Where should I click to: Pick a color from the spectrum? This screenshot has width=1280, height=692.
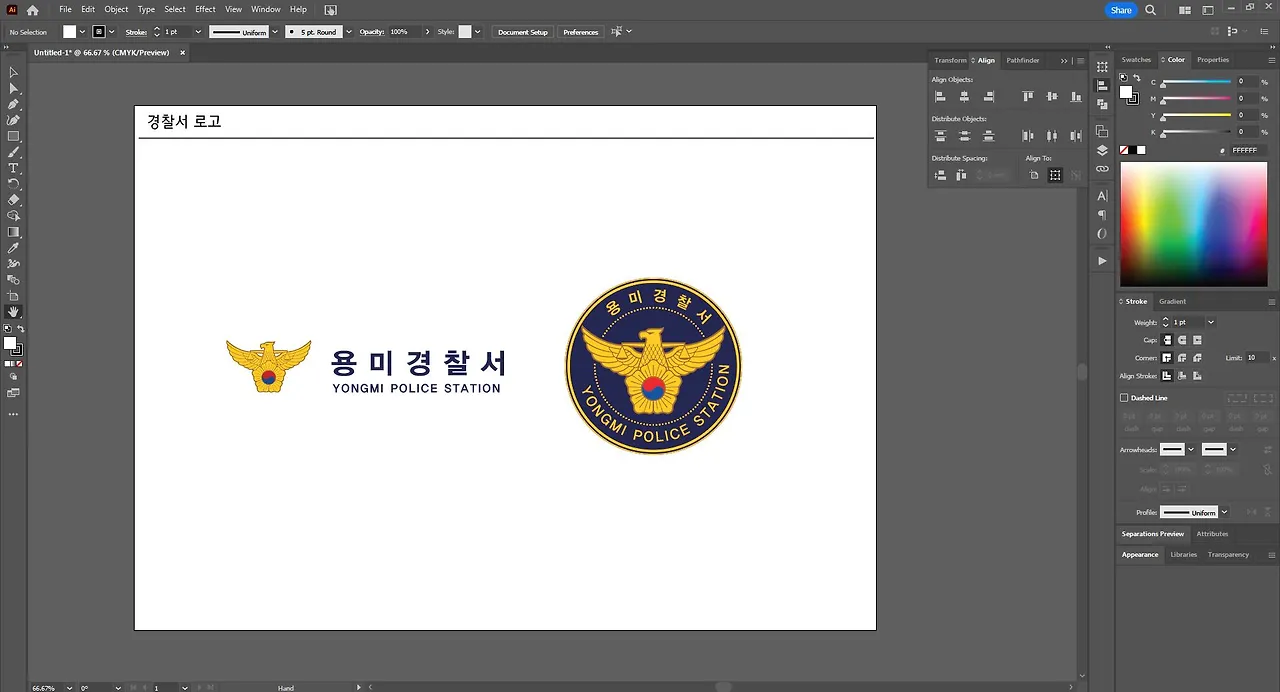1192,224
